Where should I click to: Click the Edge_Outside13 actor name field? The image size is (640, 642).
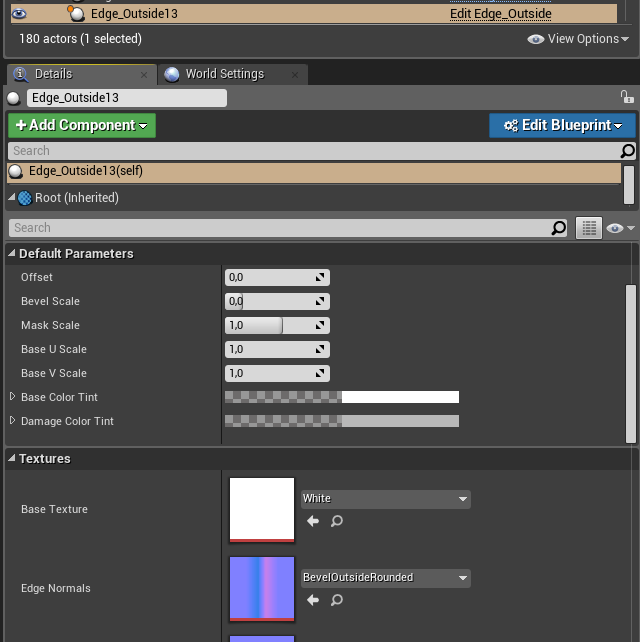(x=126, y=98)
